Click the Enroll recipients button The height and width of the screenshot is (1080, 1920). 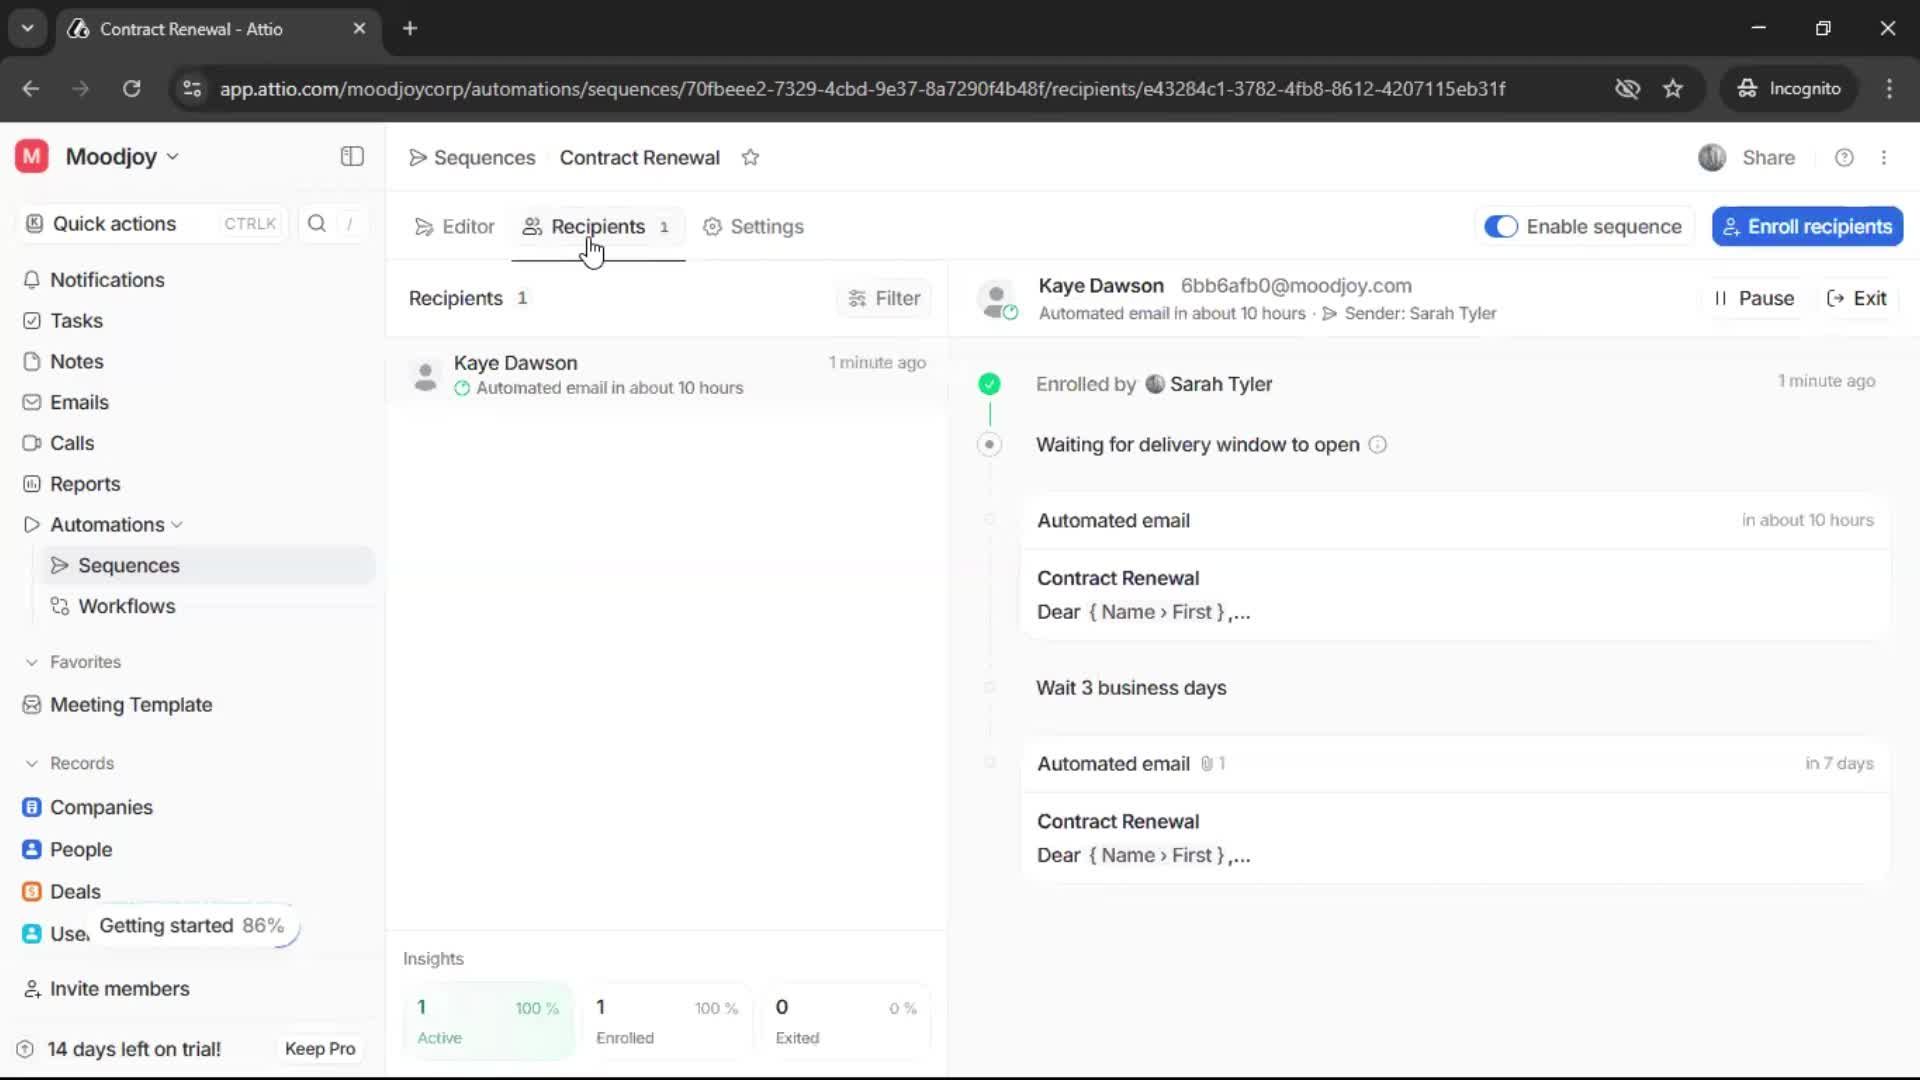pyautogui.click(x=1807, y=226)
